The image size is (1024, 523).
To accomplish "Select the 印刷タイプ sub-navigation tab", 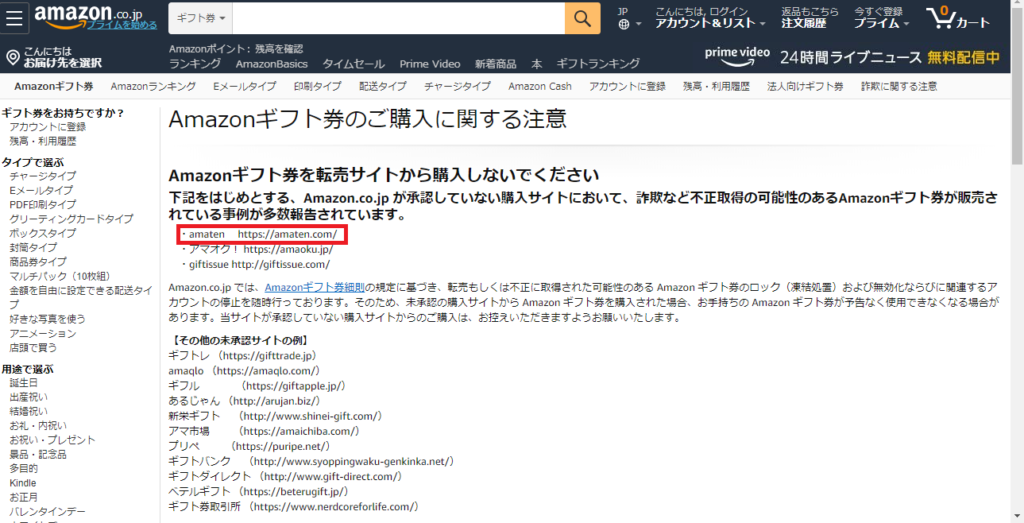I will click(317, 86).
